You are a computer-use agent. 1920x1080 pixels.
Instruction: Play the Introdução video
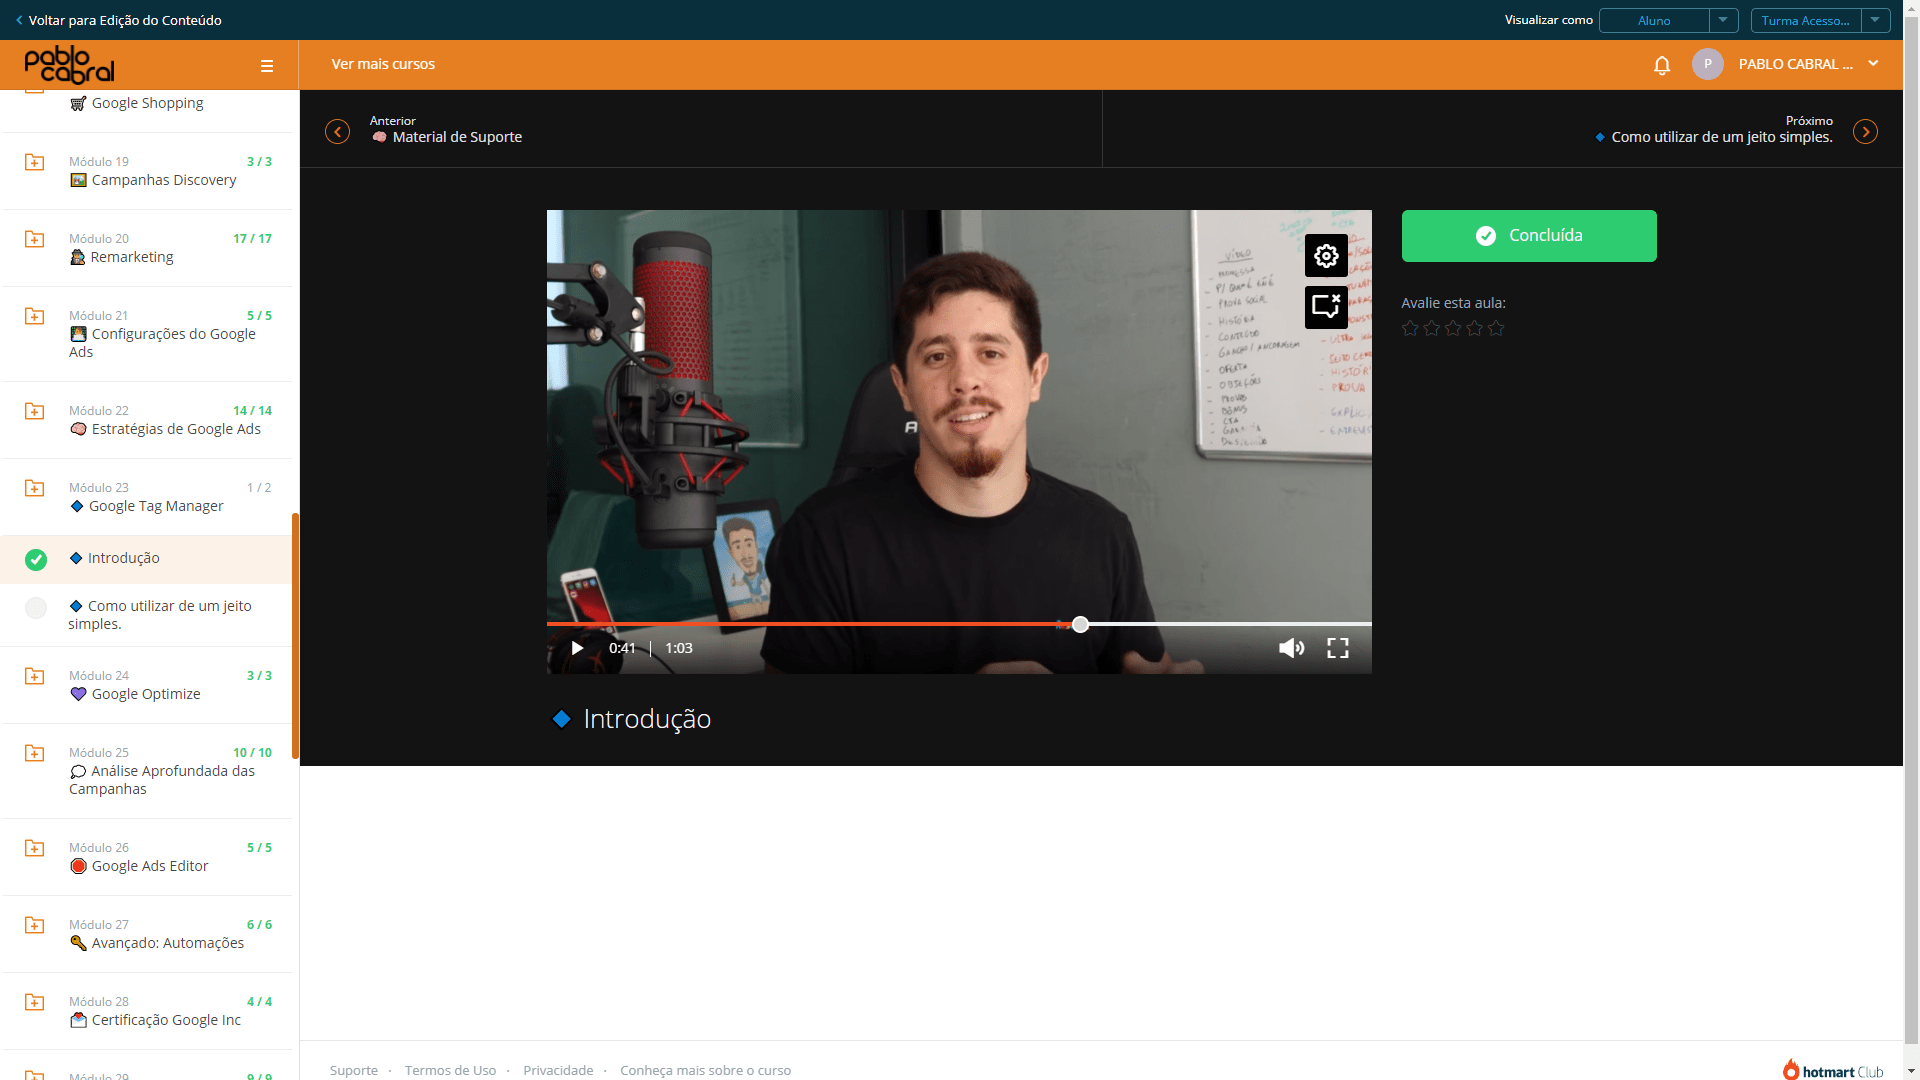[x=577, y=648]
